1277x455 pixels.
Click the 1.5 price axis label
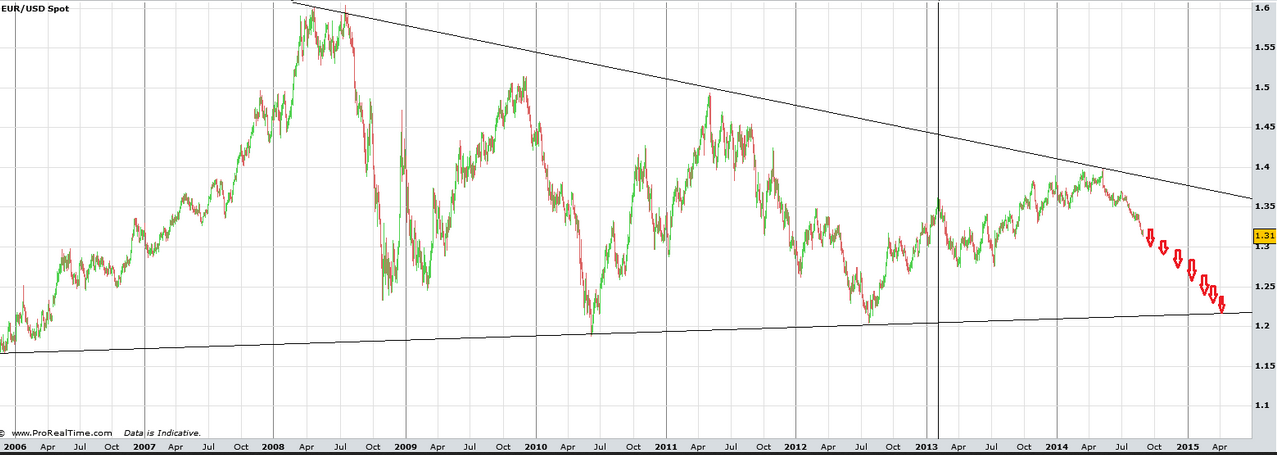click(1262, 88)
